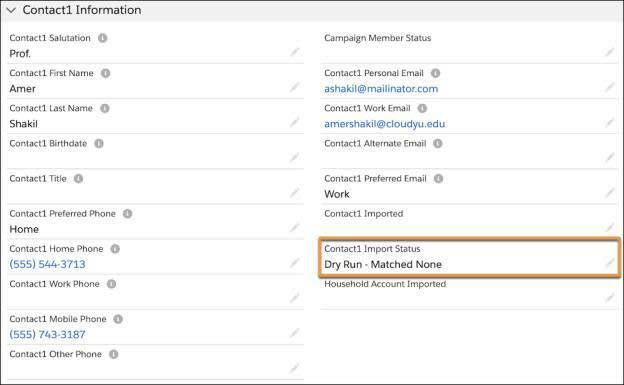This screenshot has width=624, height=385.
Task: Select the last name value 'Shakil'
Action: (23, 124)
